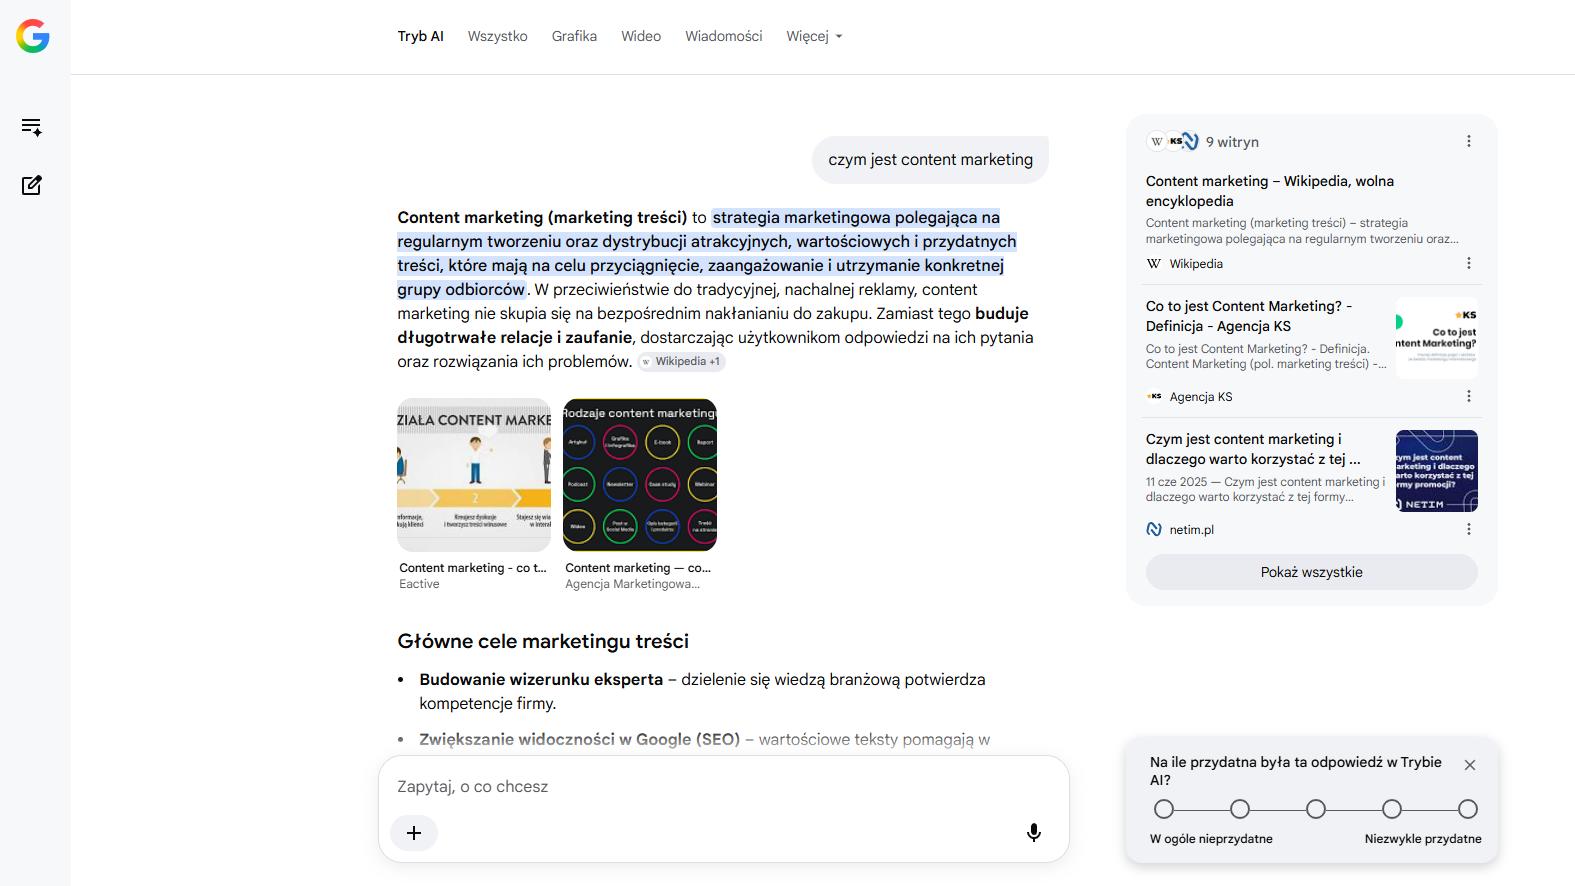This screenshot has width=1575, height=886.
Task: Click the 'czym jest content marketing' query bubble
Action: point(930,160)
